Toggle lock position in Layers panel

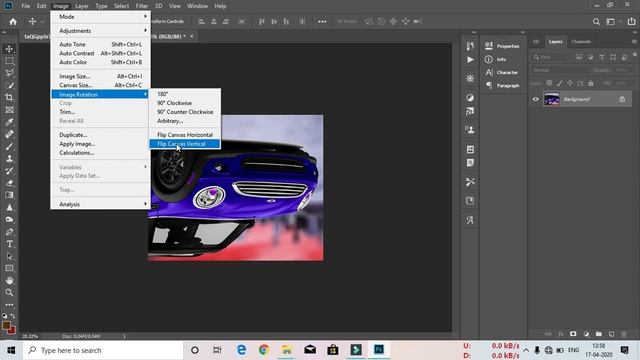coord(570,83)
